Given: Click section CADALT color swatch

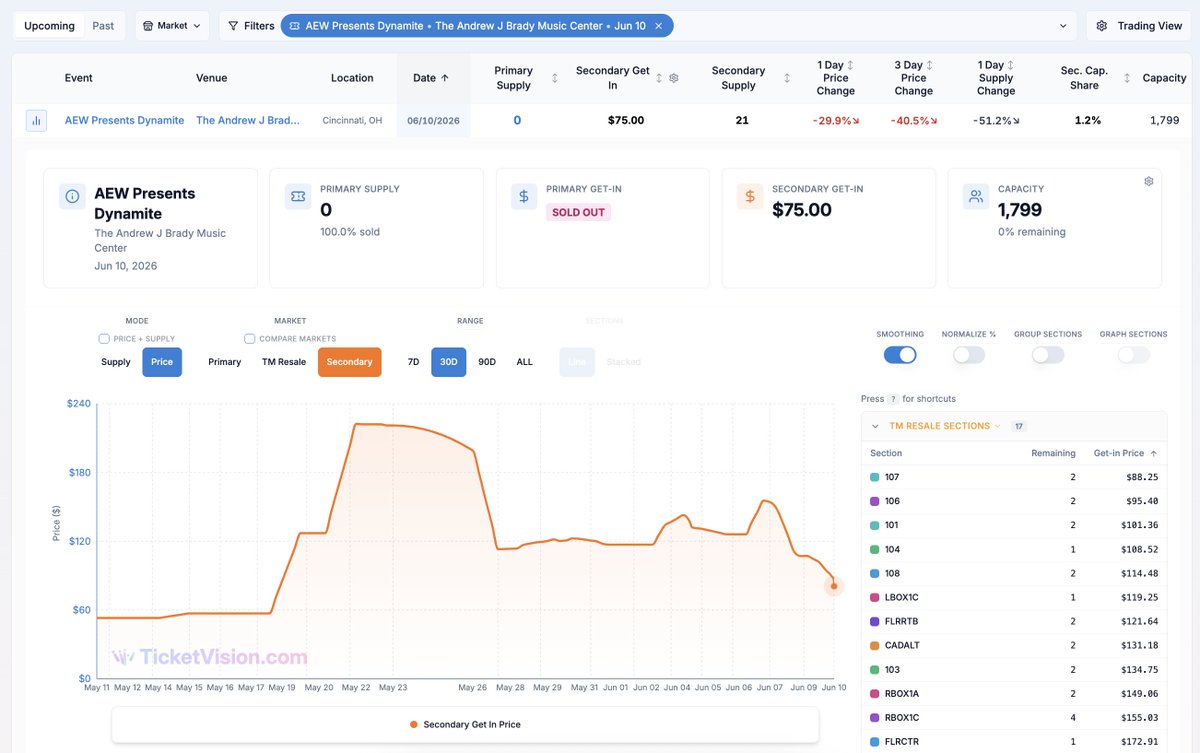Looking at the screenshot, I should (875, 645).
